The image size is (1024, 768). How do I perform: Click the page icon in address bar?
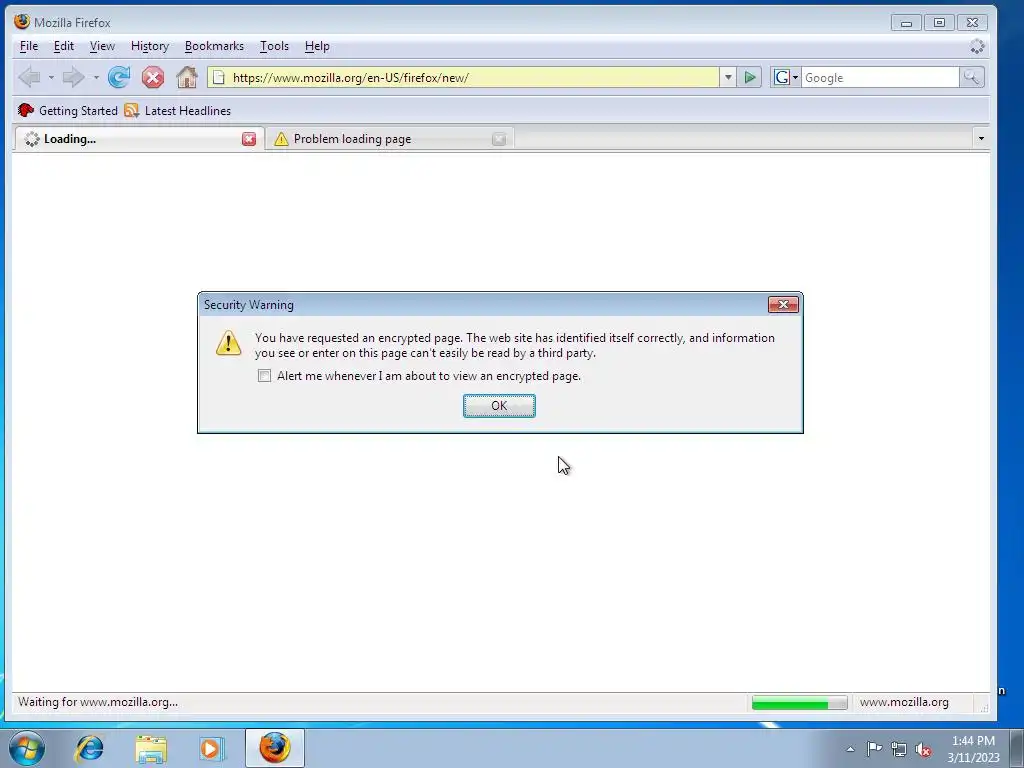(x=219, y=77)
